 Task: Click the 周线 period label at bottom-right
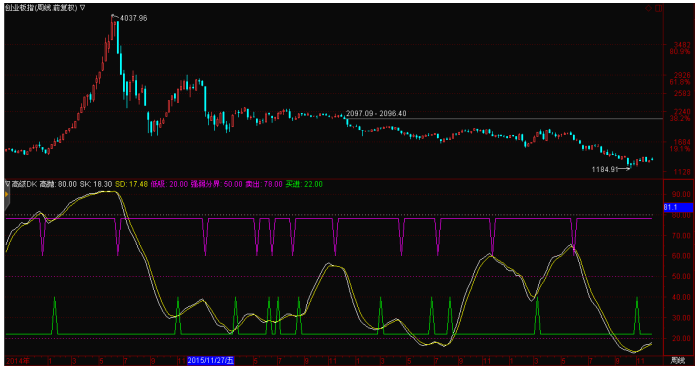(678, 360)
